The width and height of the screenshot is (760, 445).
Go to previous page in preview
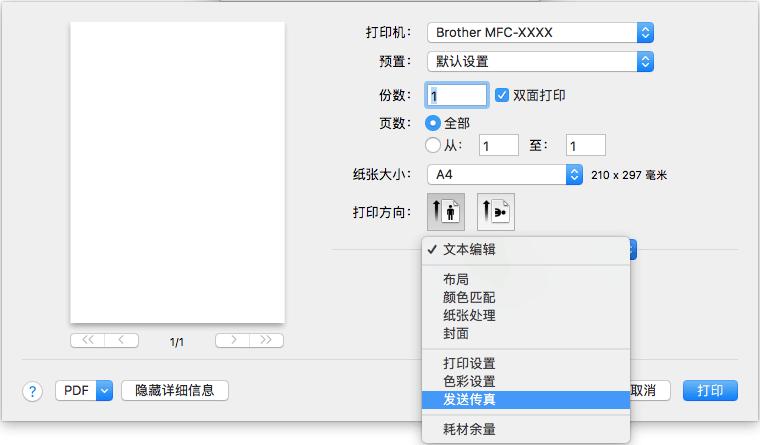pyautogui.click(x=122, y=340)
